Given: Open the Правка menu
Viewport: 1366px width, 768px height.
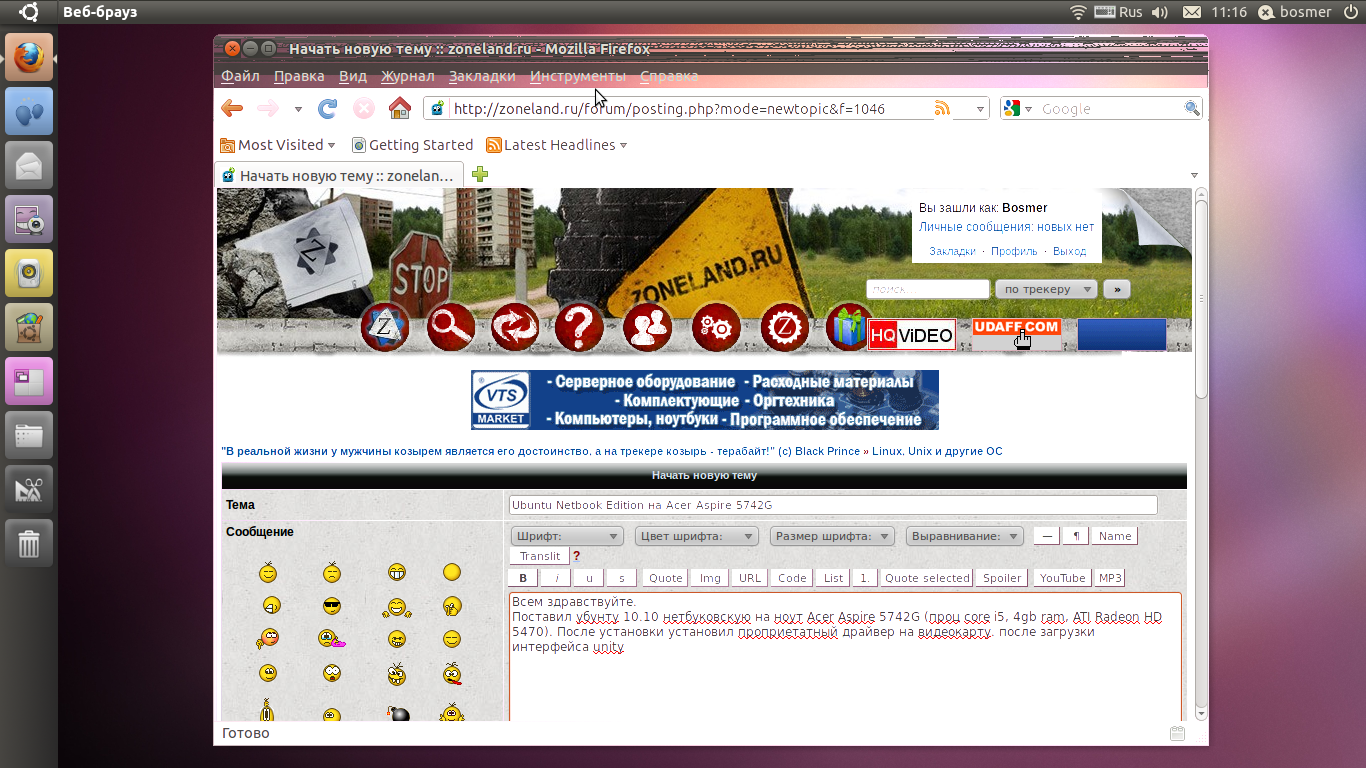Looking at the screenshot, I should point(299,76).
